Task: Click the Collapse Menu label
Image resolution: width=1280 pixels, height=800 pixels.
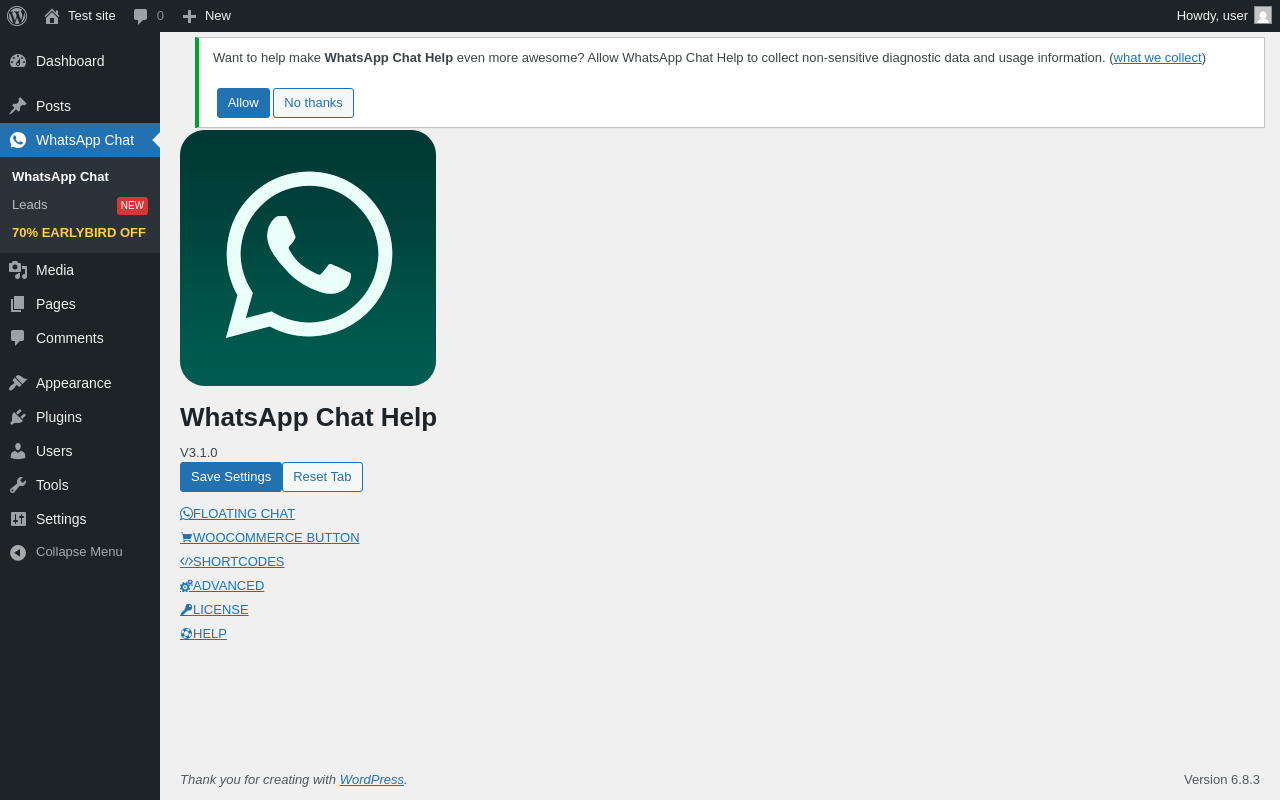Action: tap(79, 552)
